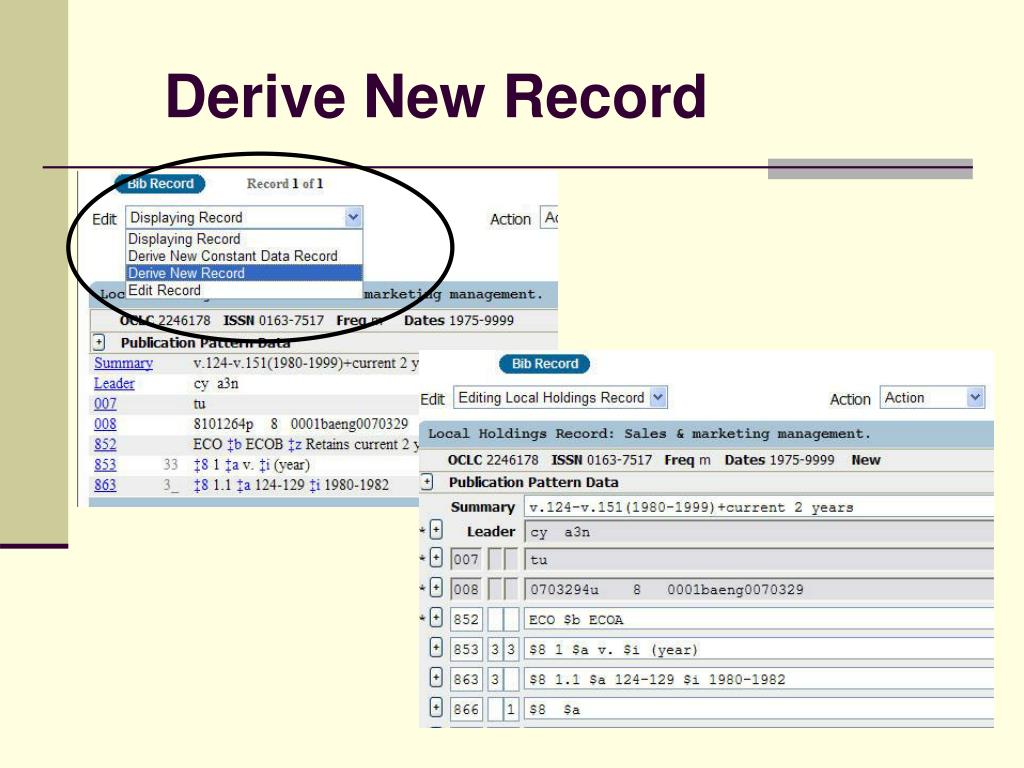Open the 007 field link
Image resolution: width=1024 pixels, height=768 pixels.
click(105, 404)
